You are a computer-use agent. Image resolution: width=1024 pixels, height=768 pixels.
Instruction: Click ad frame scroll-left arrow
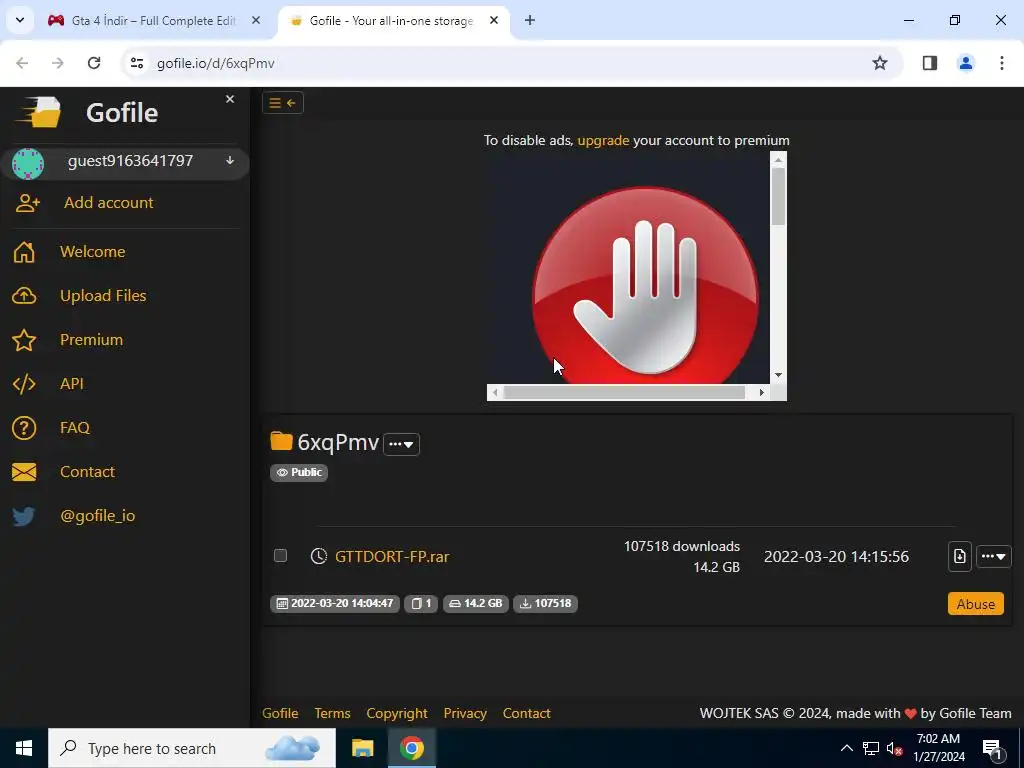(495, 392)
